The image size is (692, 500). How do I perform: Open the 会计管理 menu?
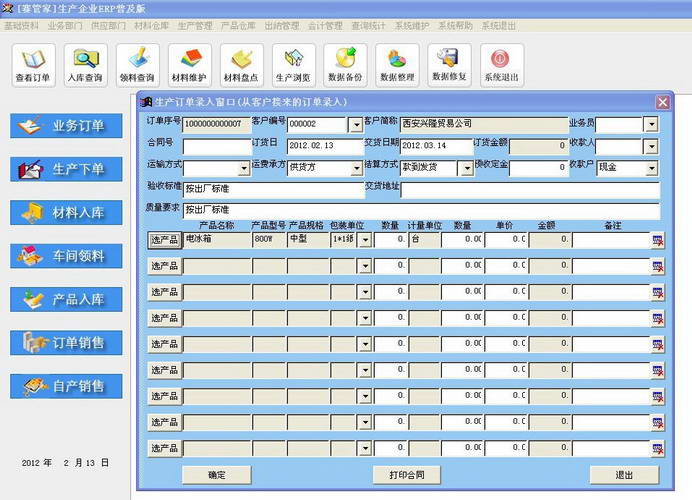325,26
